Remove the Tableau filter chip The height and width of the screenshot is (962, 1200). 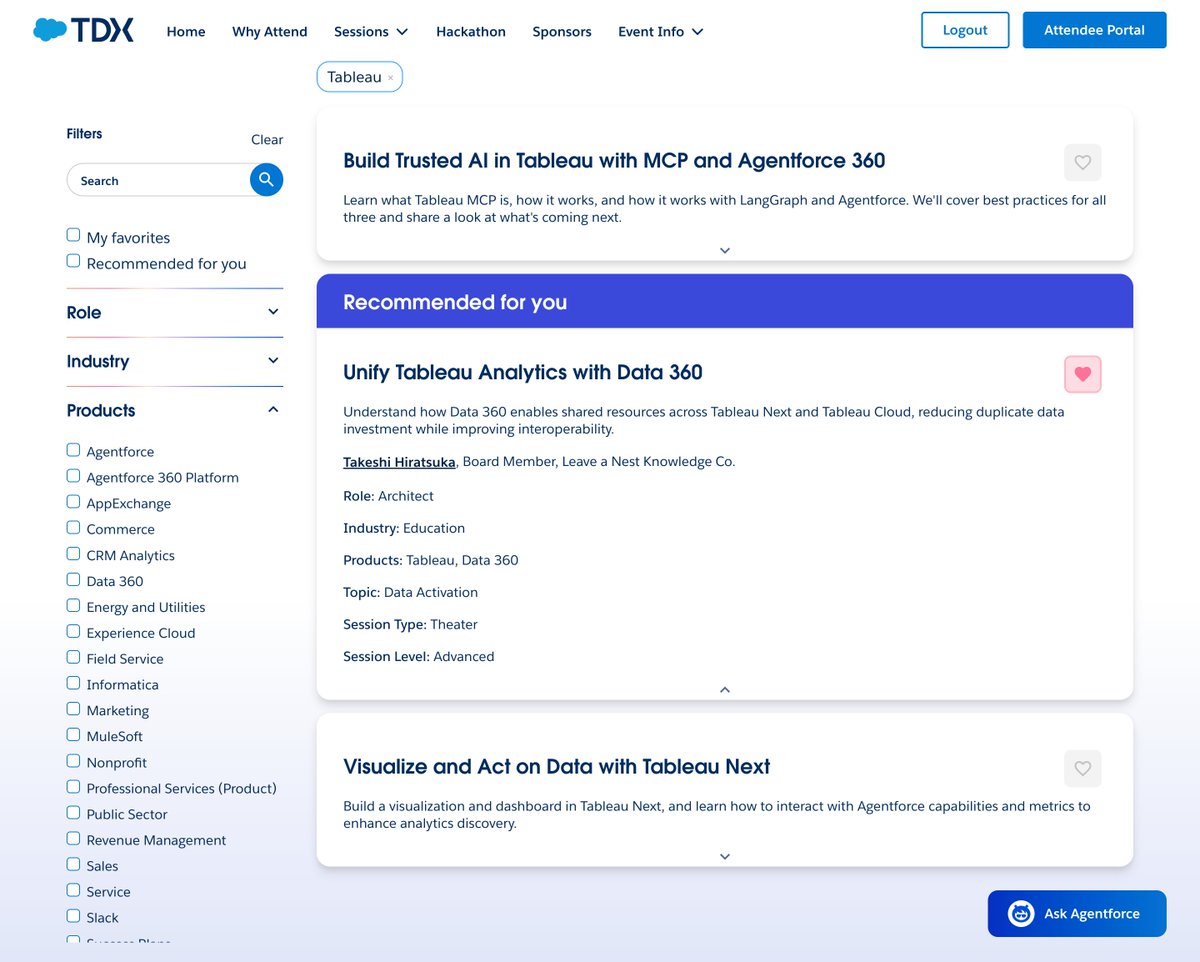coord(389,76)
